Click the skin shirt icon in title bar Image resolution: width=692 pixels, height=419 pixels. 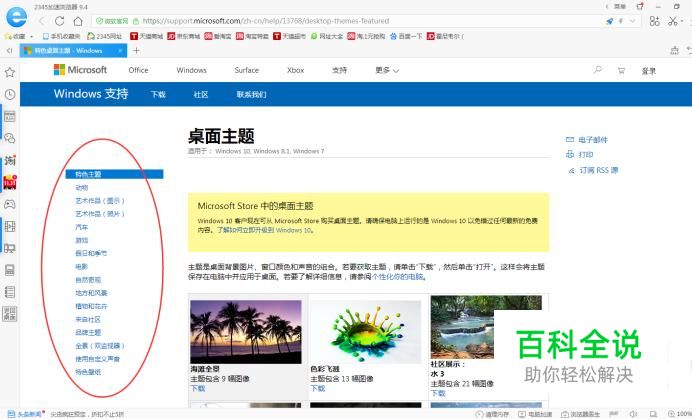tap(640, 6)
